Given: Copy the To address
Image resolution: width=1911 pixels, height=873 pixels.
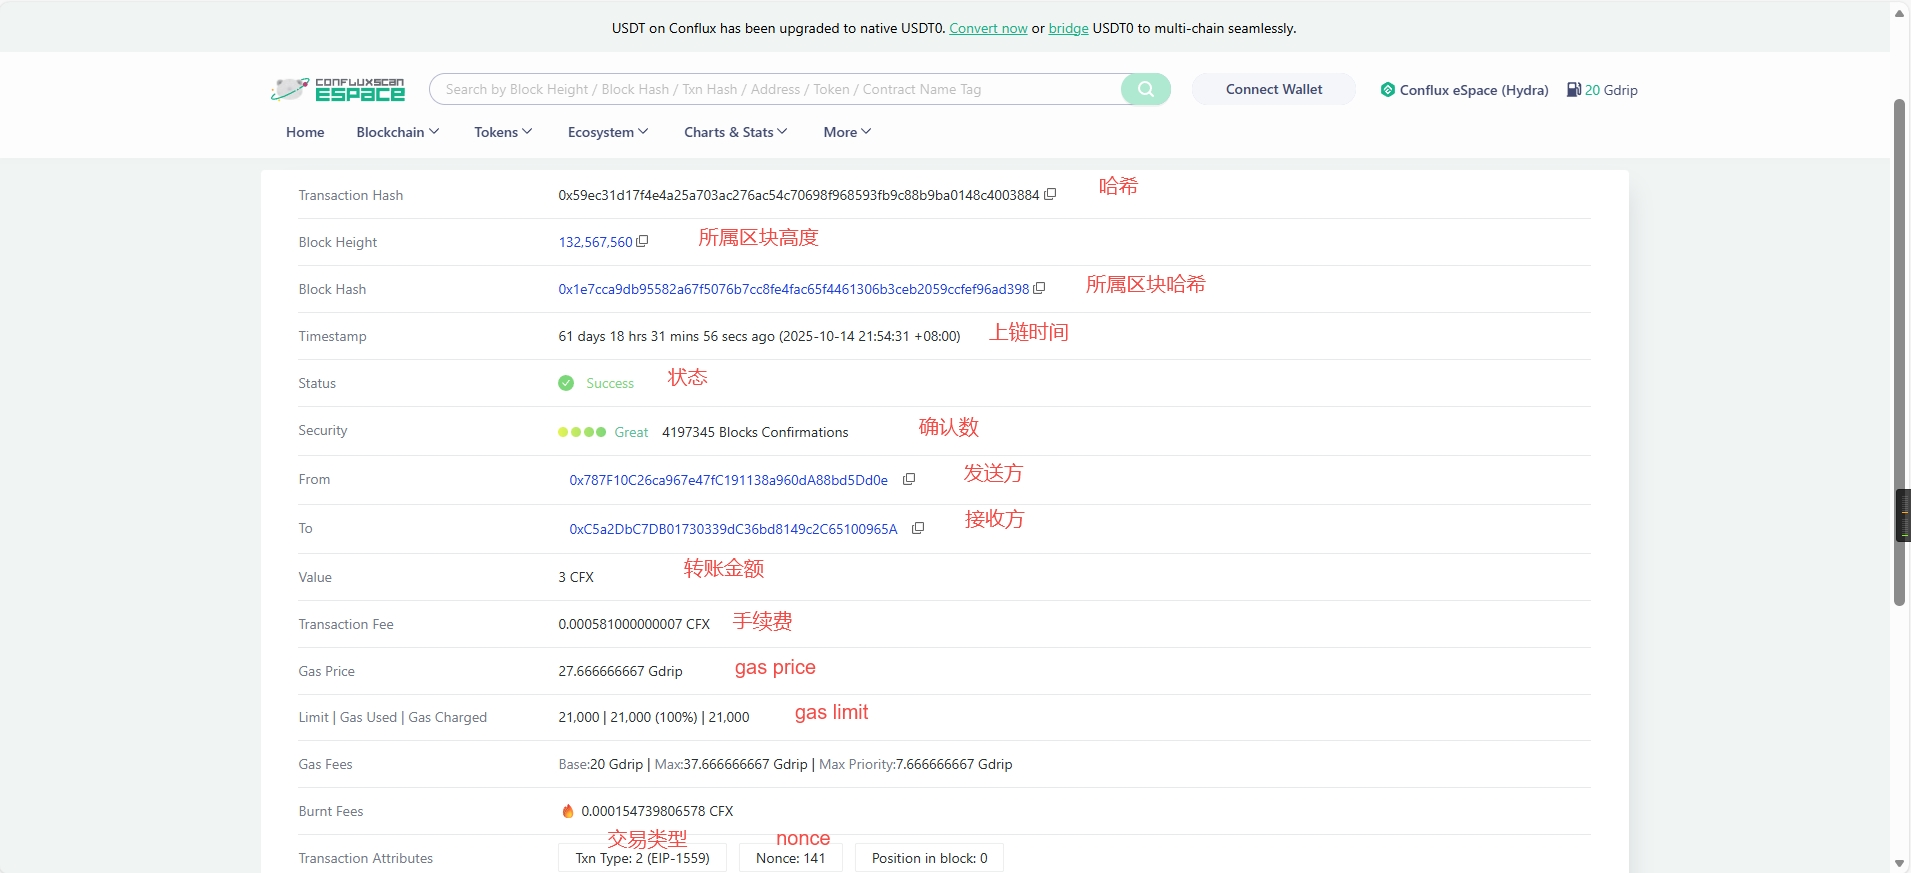Looking at the screenshot, I should pos(918,528).
